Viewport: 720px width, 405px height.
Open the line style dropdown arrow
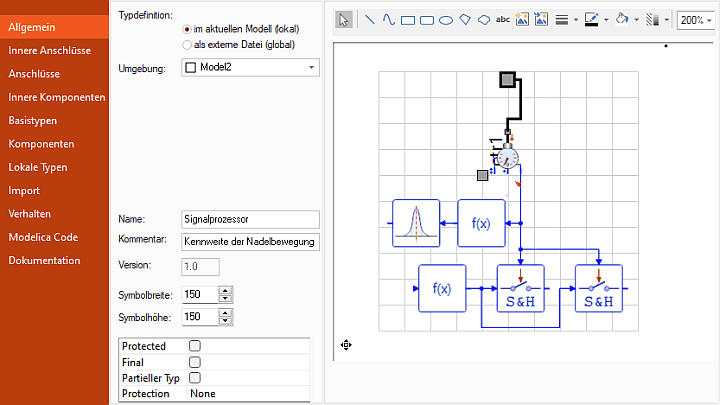click(x=576, y=19)
